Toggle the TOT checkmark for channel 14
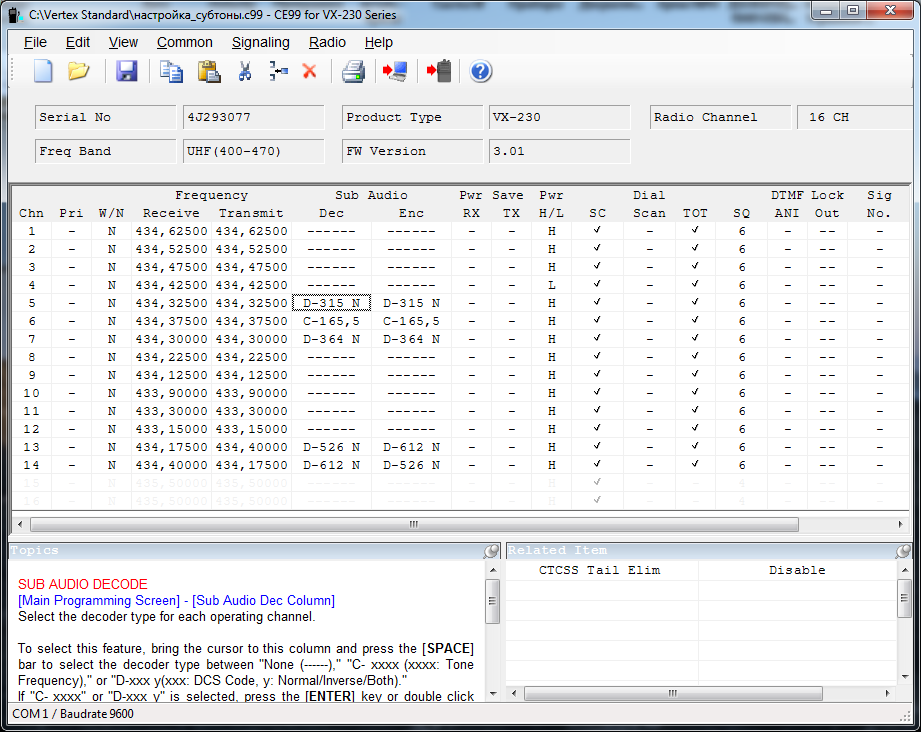This screenshot has height=732, width=921. tap(695, 464)
